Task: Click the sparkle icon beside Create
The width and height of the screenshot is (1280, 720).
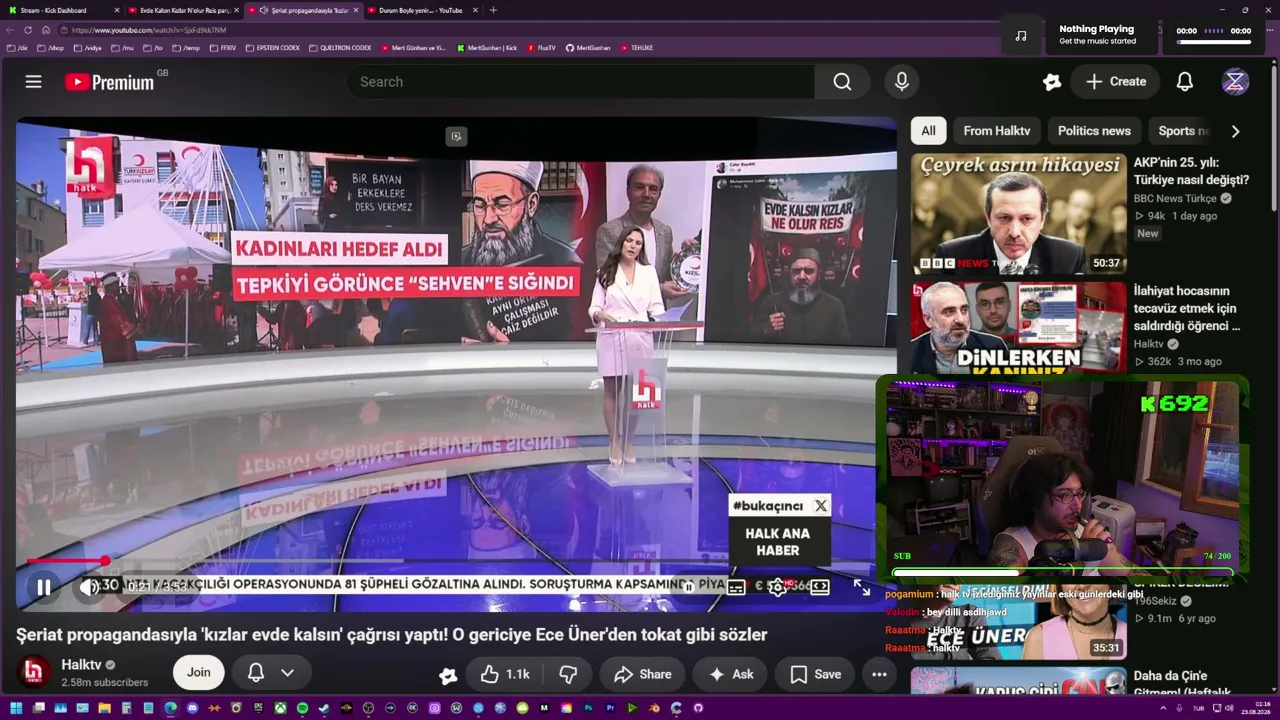Action: coord(1052,82)
